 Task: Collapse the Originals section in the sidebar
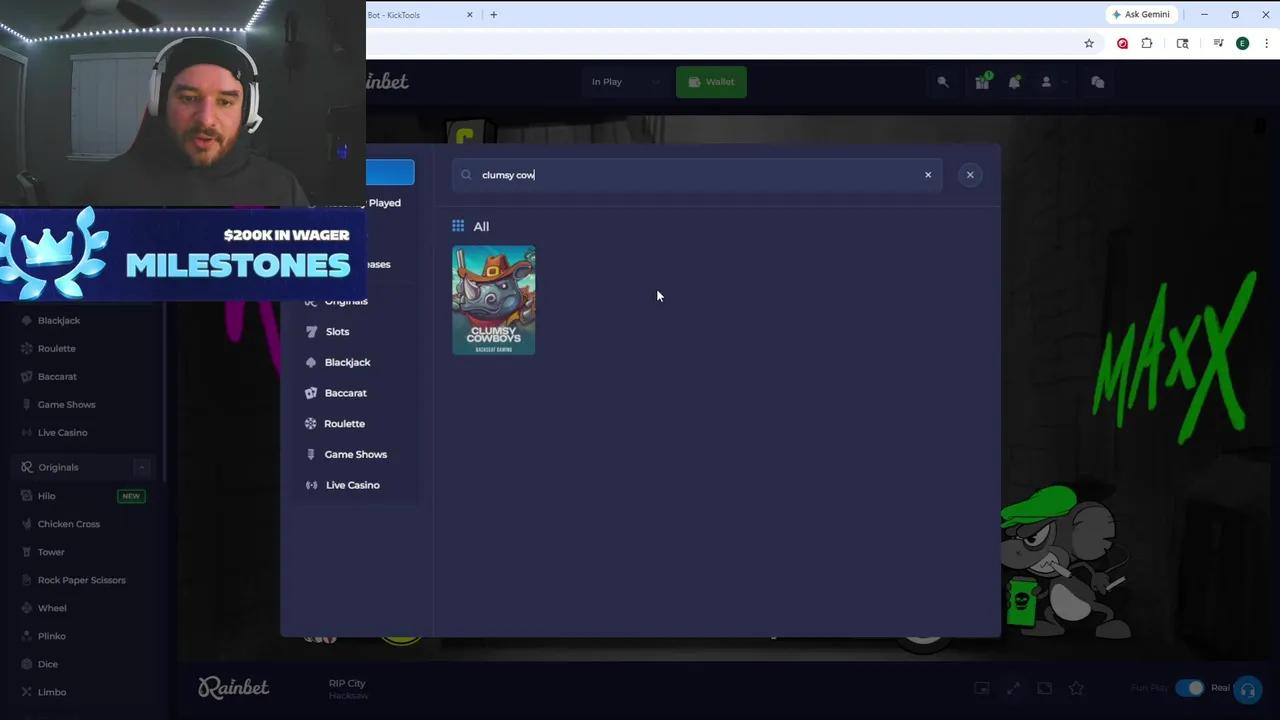point(141,467)
